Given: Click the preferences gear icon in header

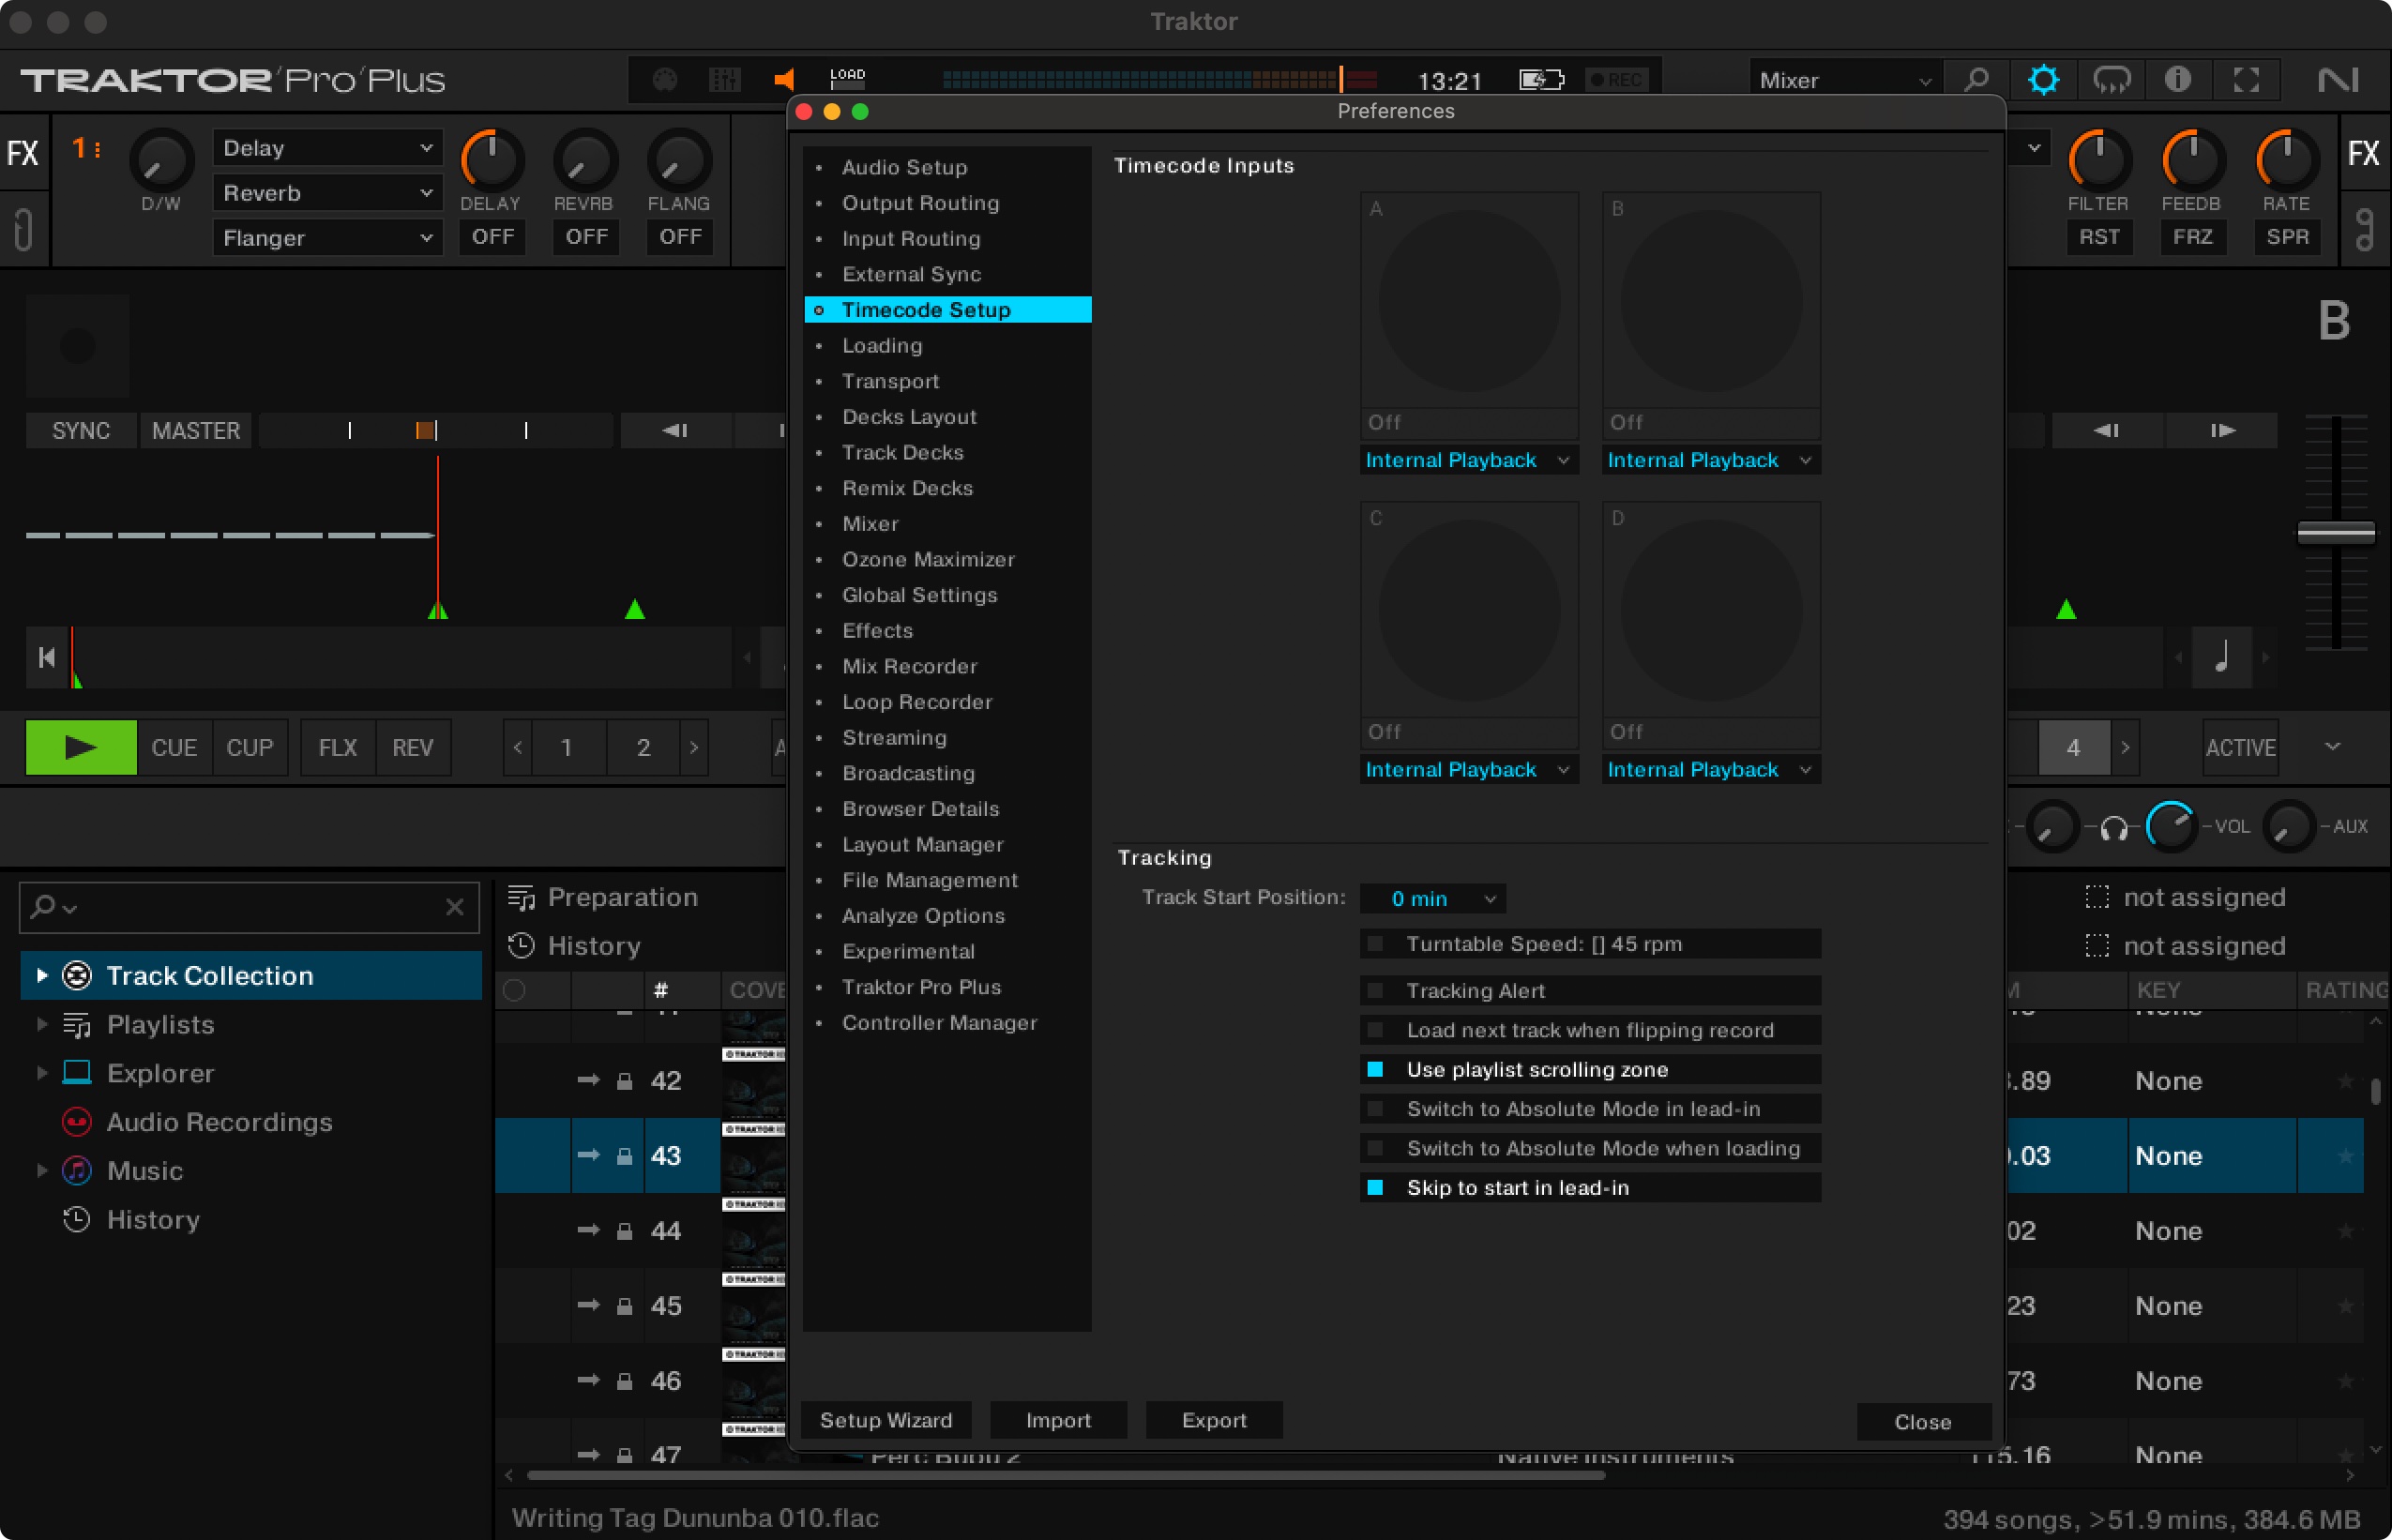Looking at the screenshot, I should point(2043,80).
